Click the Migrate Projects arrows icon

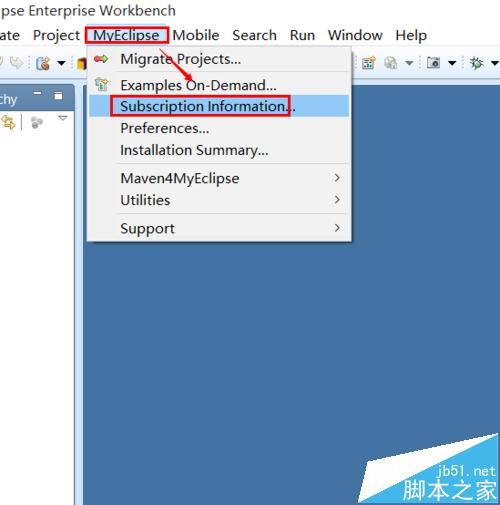(101, 59)
